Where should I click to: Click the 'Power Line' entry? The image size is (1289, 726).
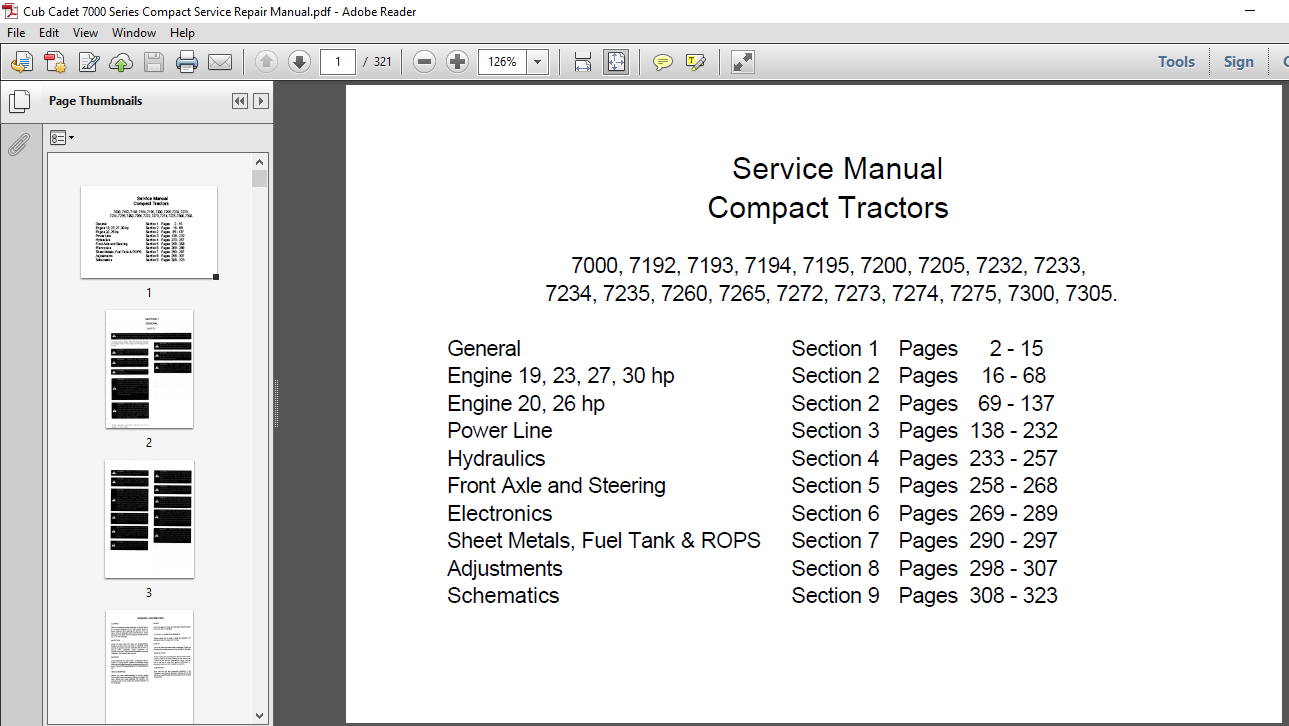tap(500, 431)
